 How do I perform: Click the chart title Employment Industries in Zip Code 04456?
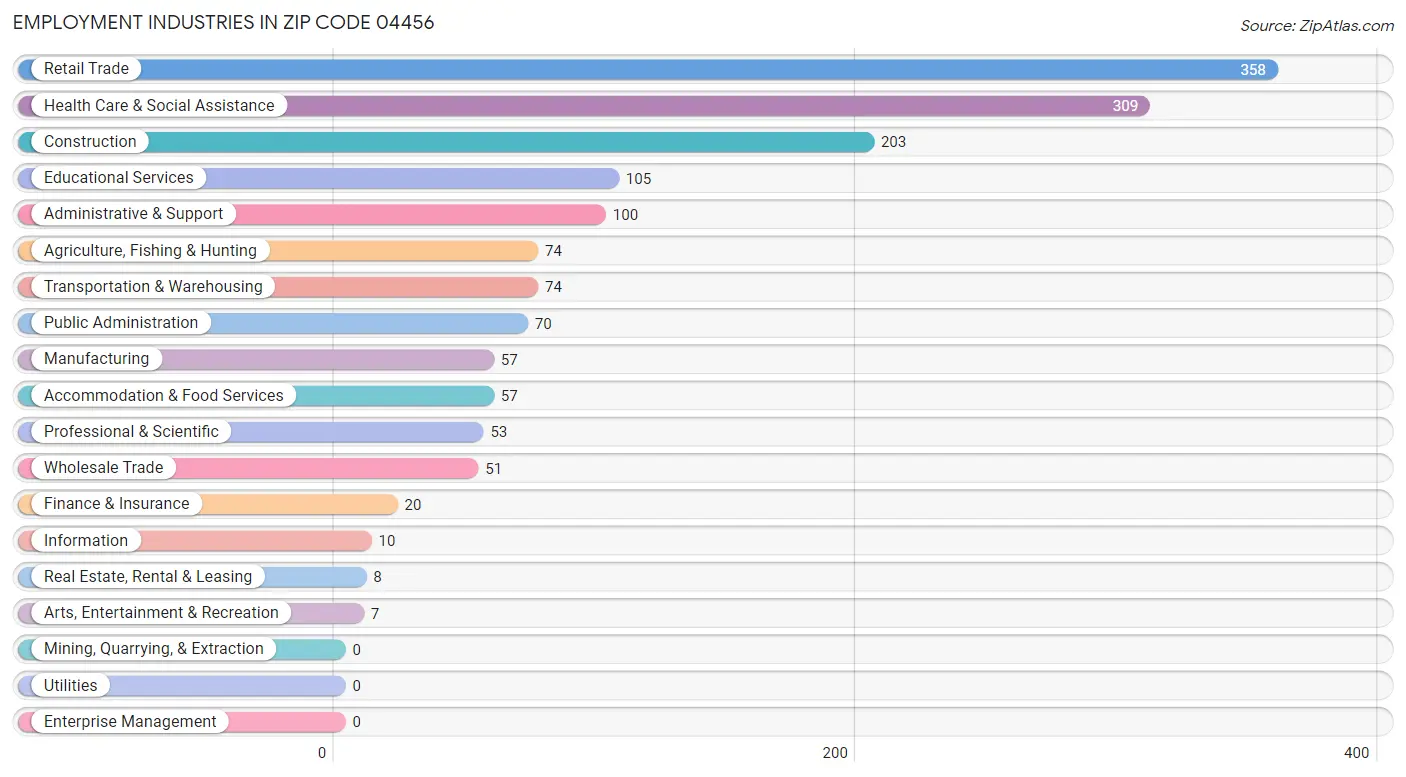click(x=224, y=22)
